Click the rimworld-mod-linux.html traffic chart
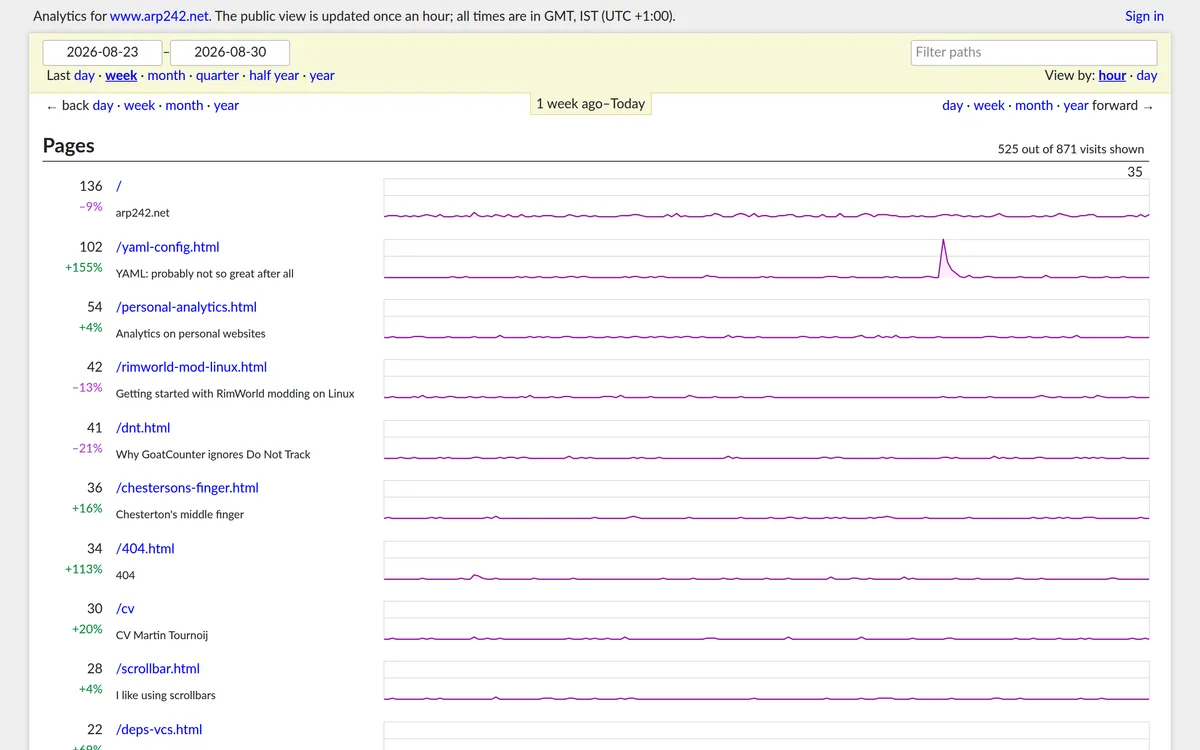The width and height of the screenshot is (1200, 750). tap(766, 380)
